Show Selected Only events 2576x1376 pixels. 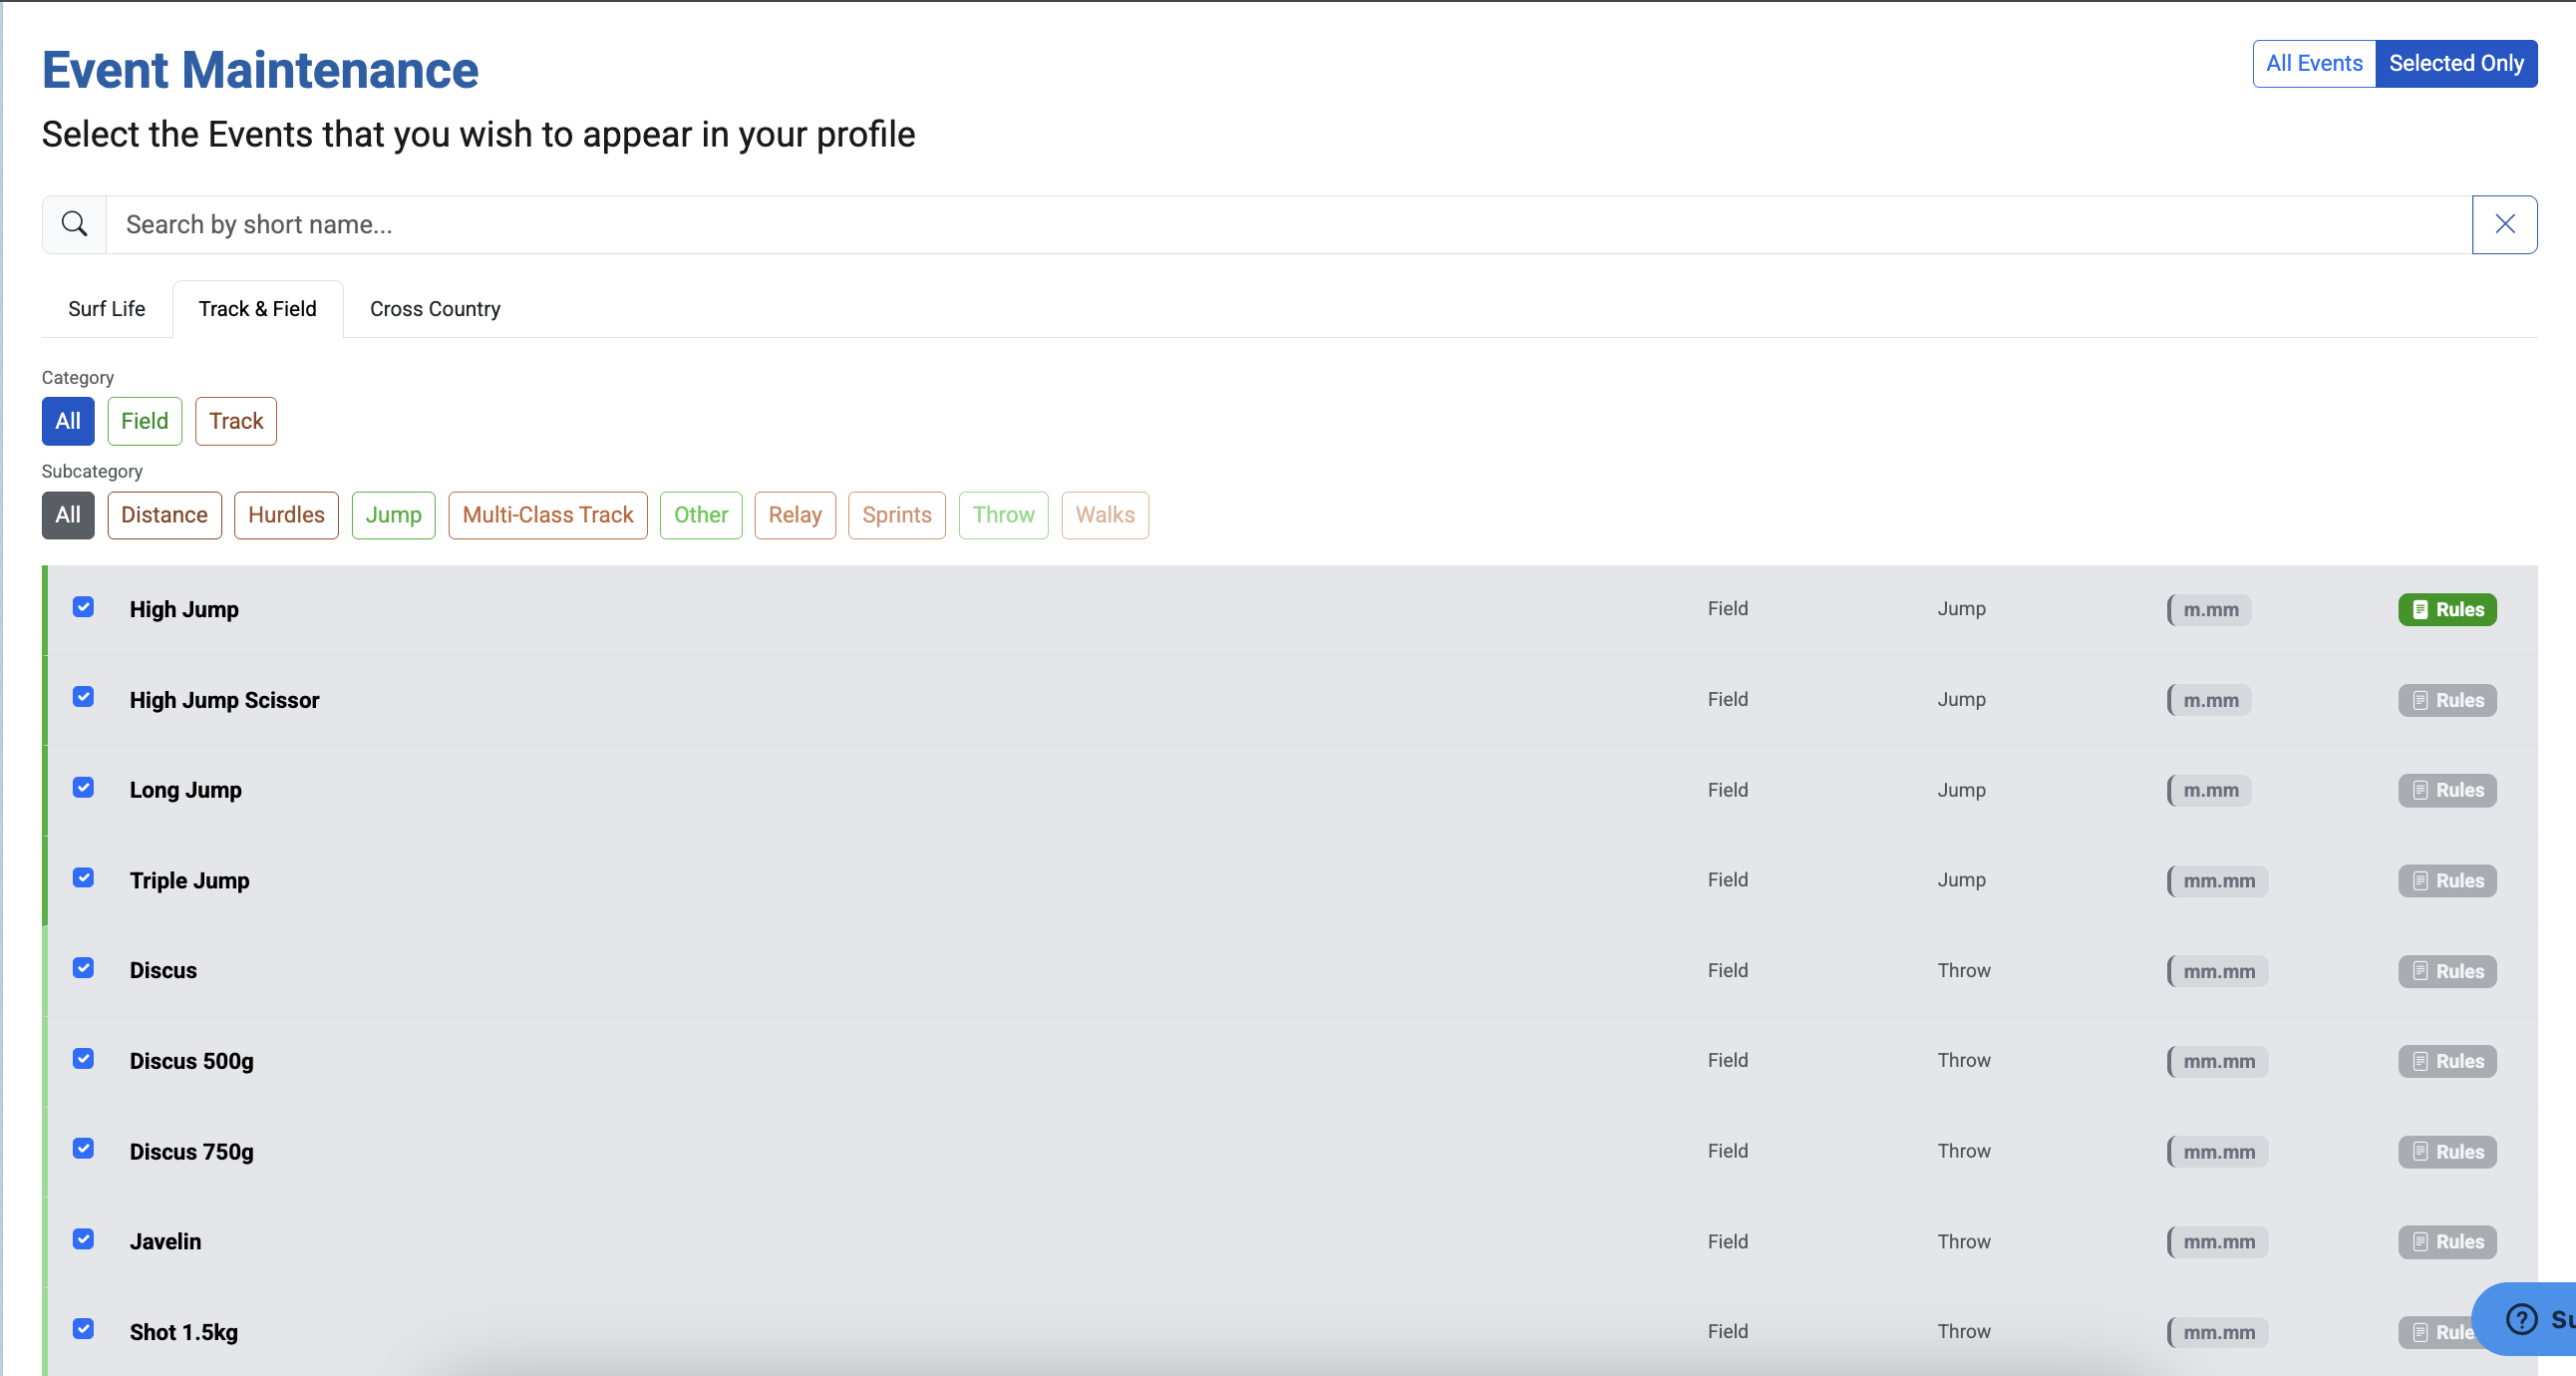tap(2456, 63)
